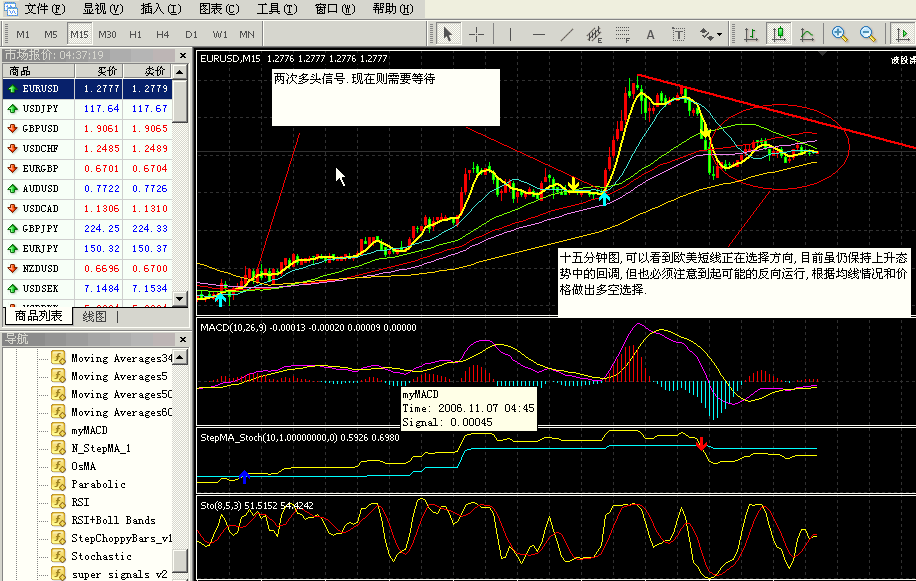The width and height of the screenshot is (916, 581).
Task: Close the navigator panel
Action: [183, 339]
